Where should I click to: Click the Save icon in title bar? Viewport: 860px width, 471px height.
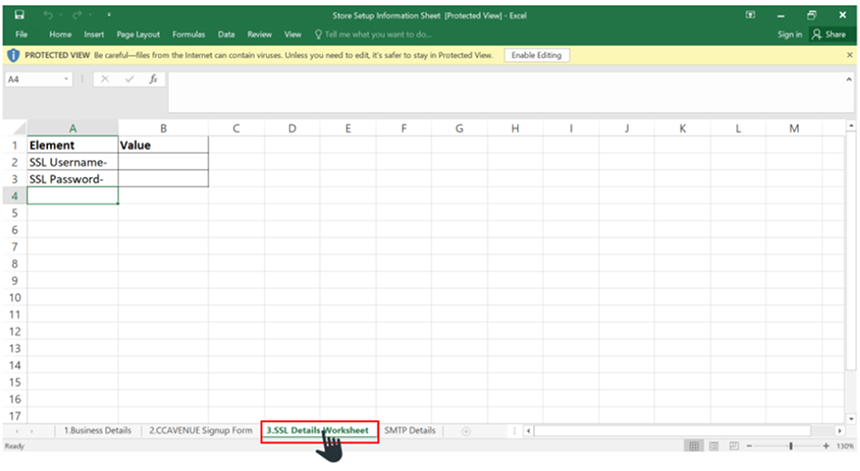[19, 16]
